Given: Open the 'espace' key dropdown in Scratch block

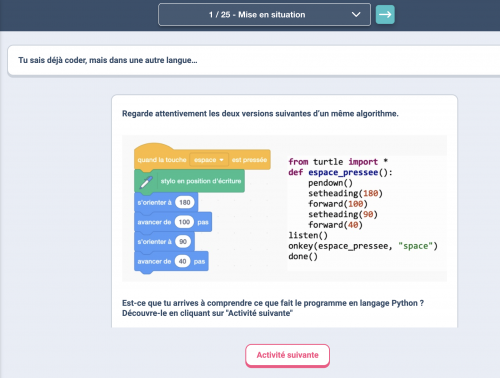Looking at the screenshot, I should pyautogui.click(x=209, y=160).
